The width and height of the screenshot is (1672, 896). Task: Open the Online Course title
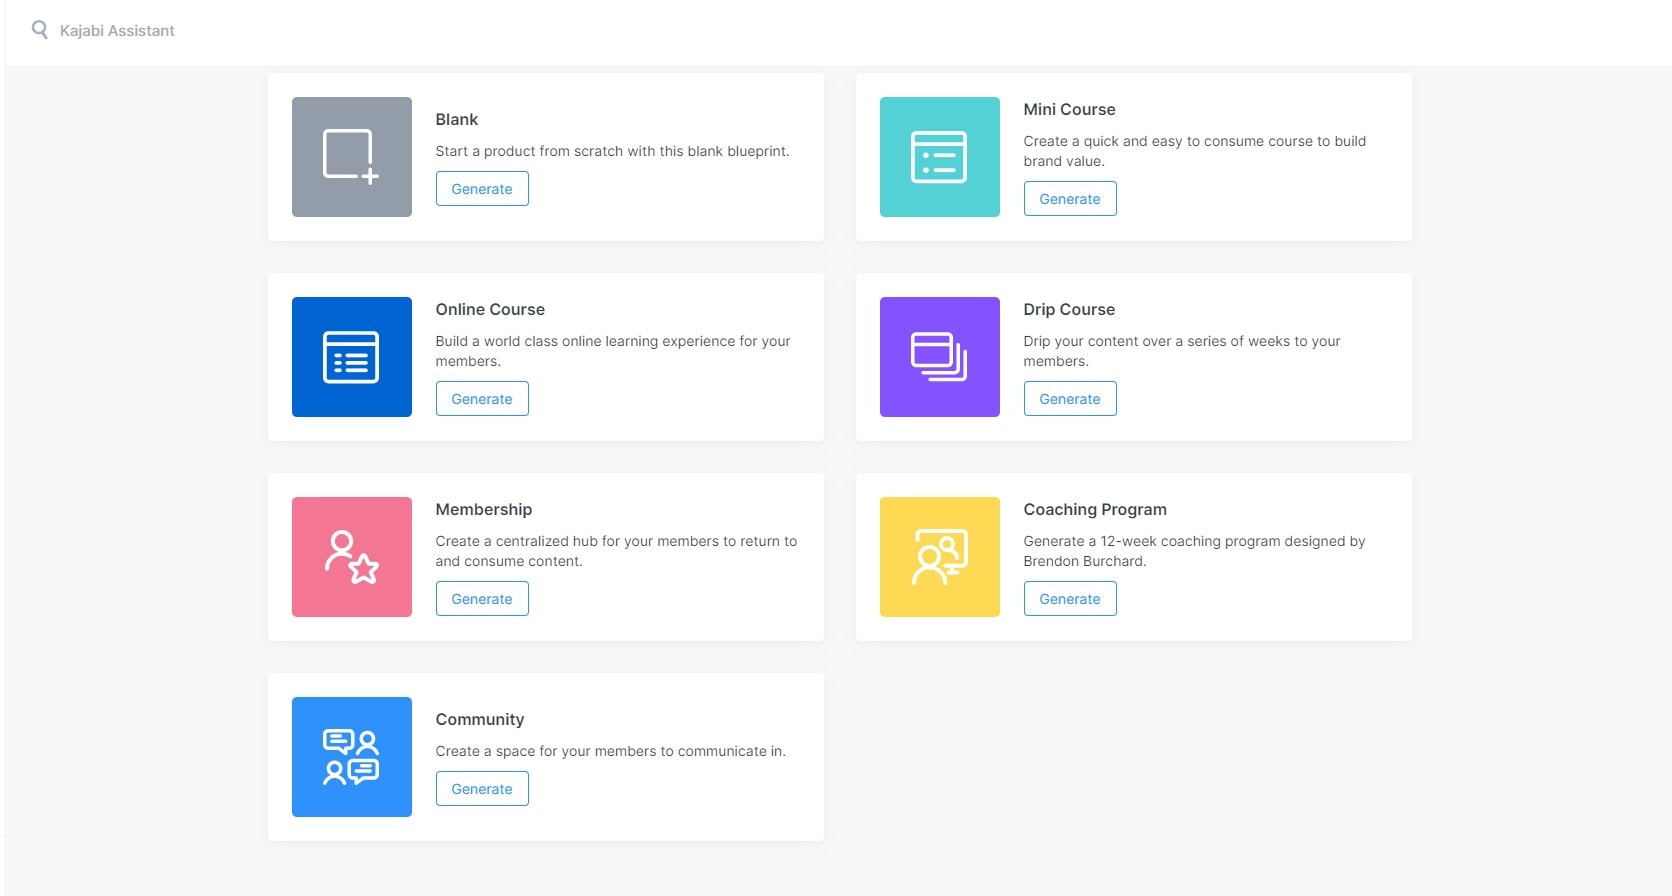(x=490, y=310)
